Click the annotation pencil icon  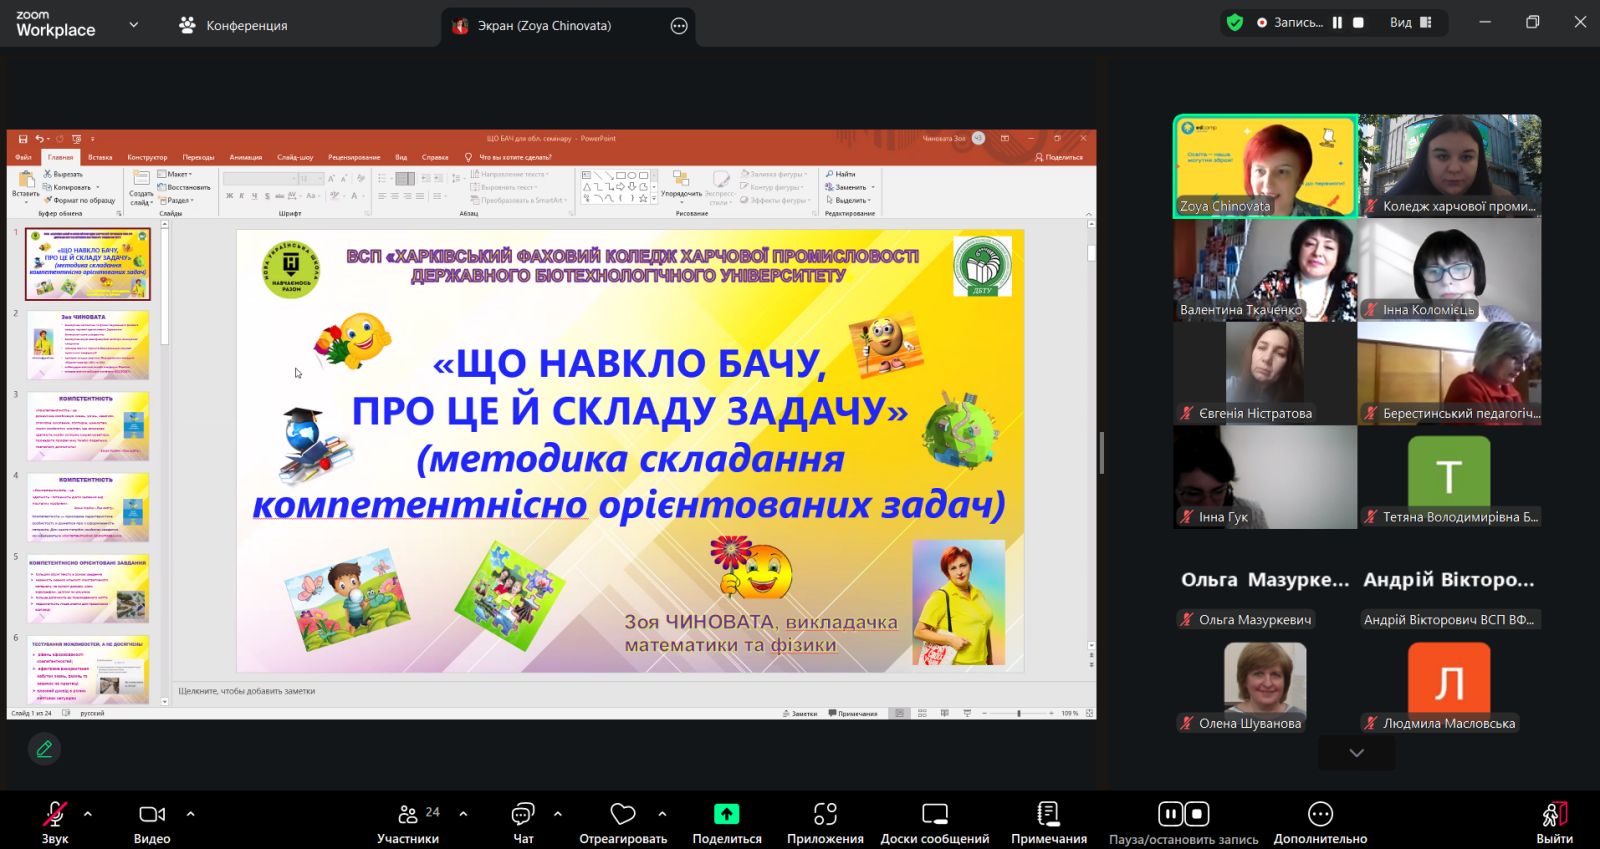[44, 748]
